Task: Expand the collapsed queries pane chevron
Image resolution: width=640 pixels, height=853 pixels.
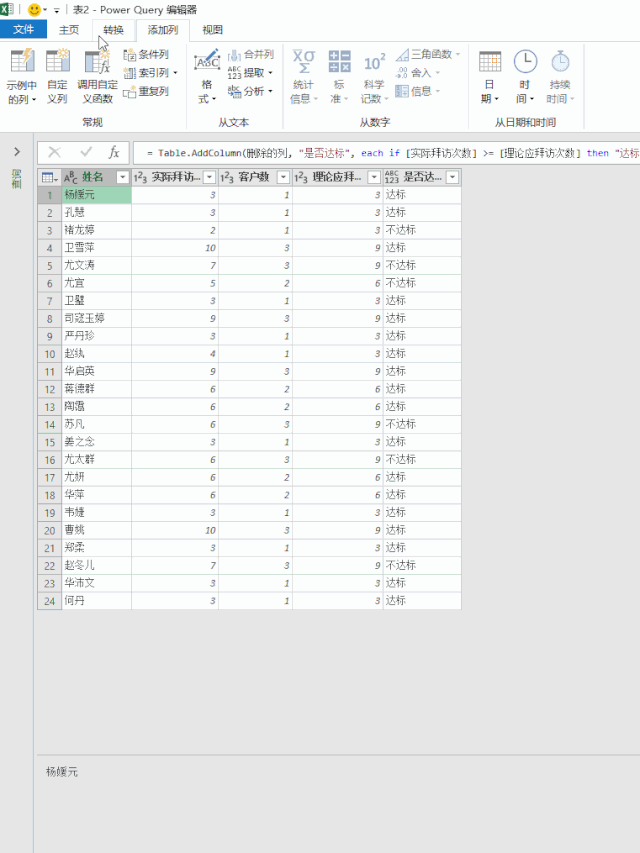Action: click(x=17, y=152)
